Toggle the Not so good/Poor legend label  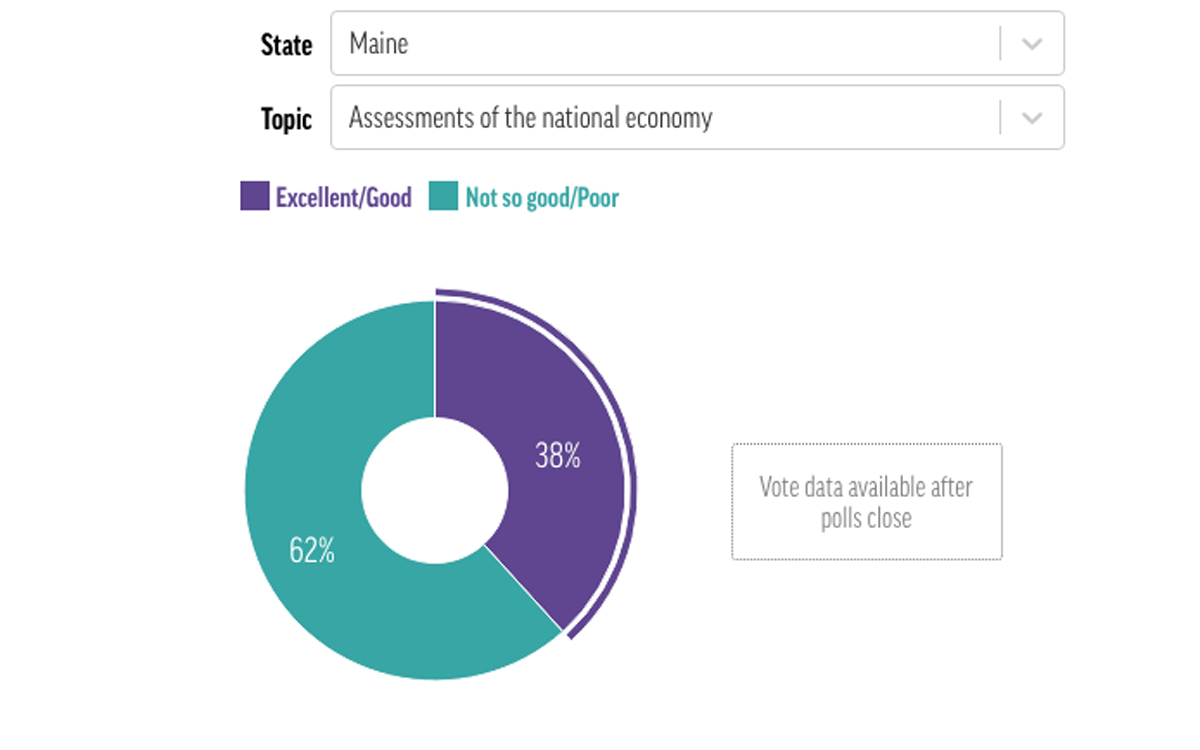[542, 197]
